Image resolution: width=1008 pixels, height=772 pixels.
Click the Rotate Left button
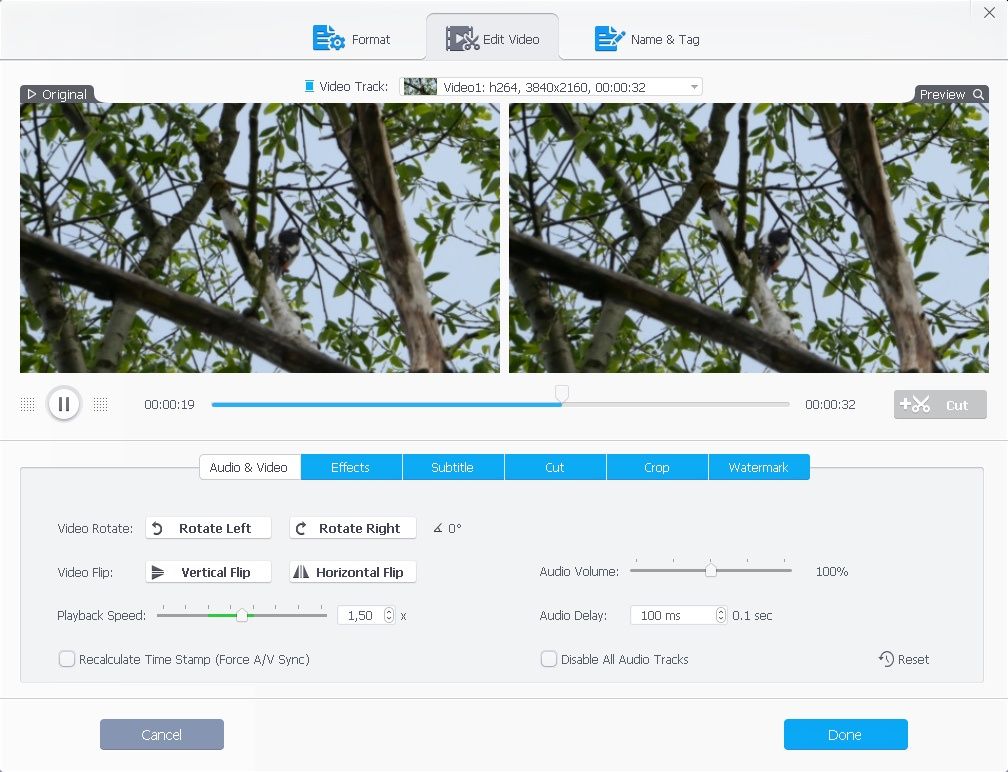208,528
